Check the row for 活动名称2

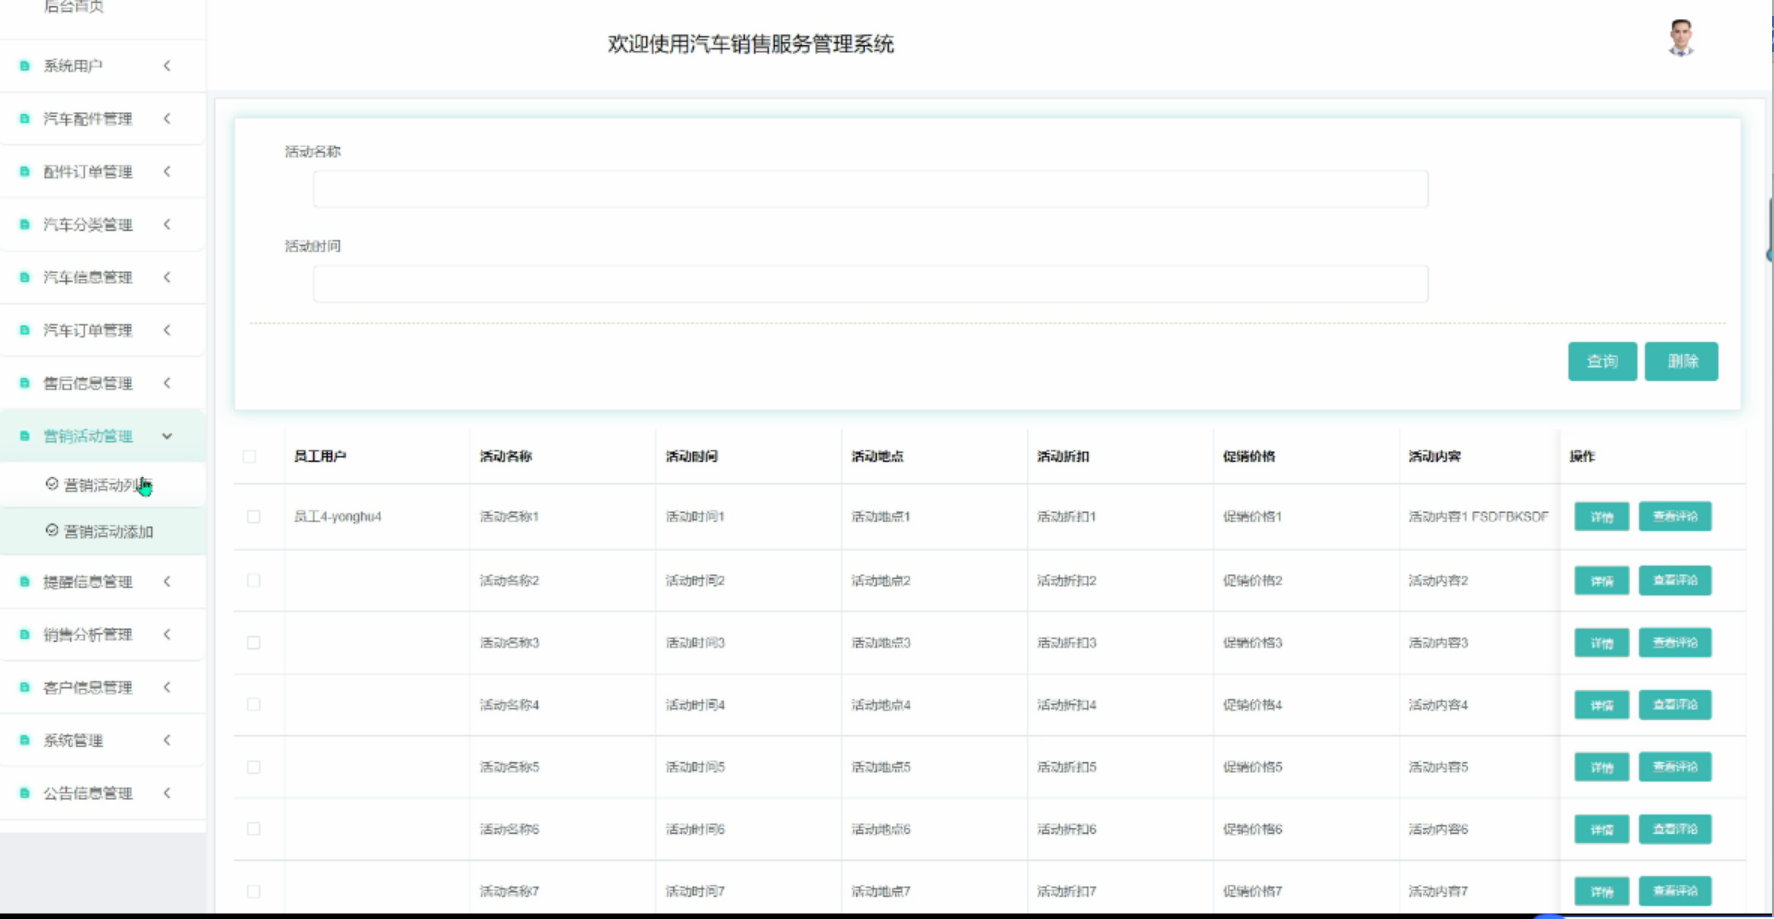[254, 581]
